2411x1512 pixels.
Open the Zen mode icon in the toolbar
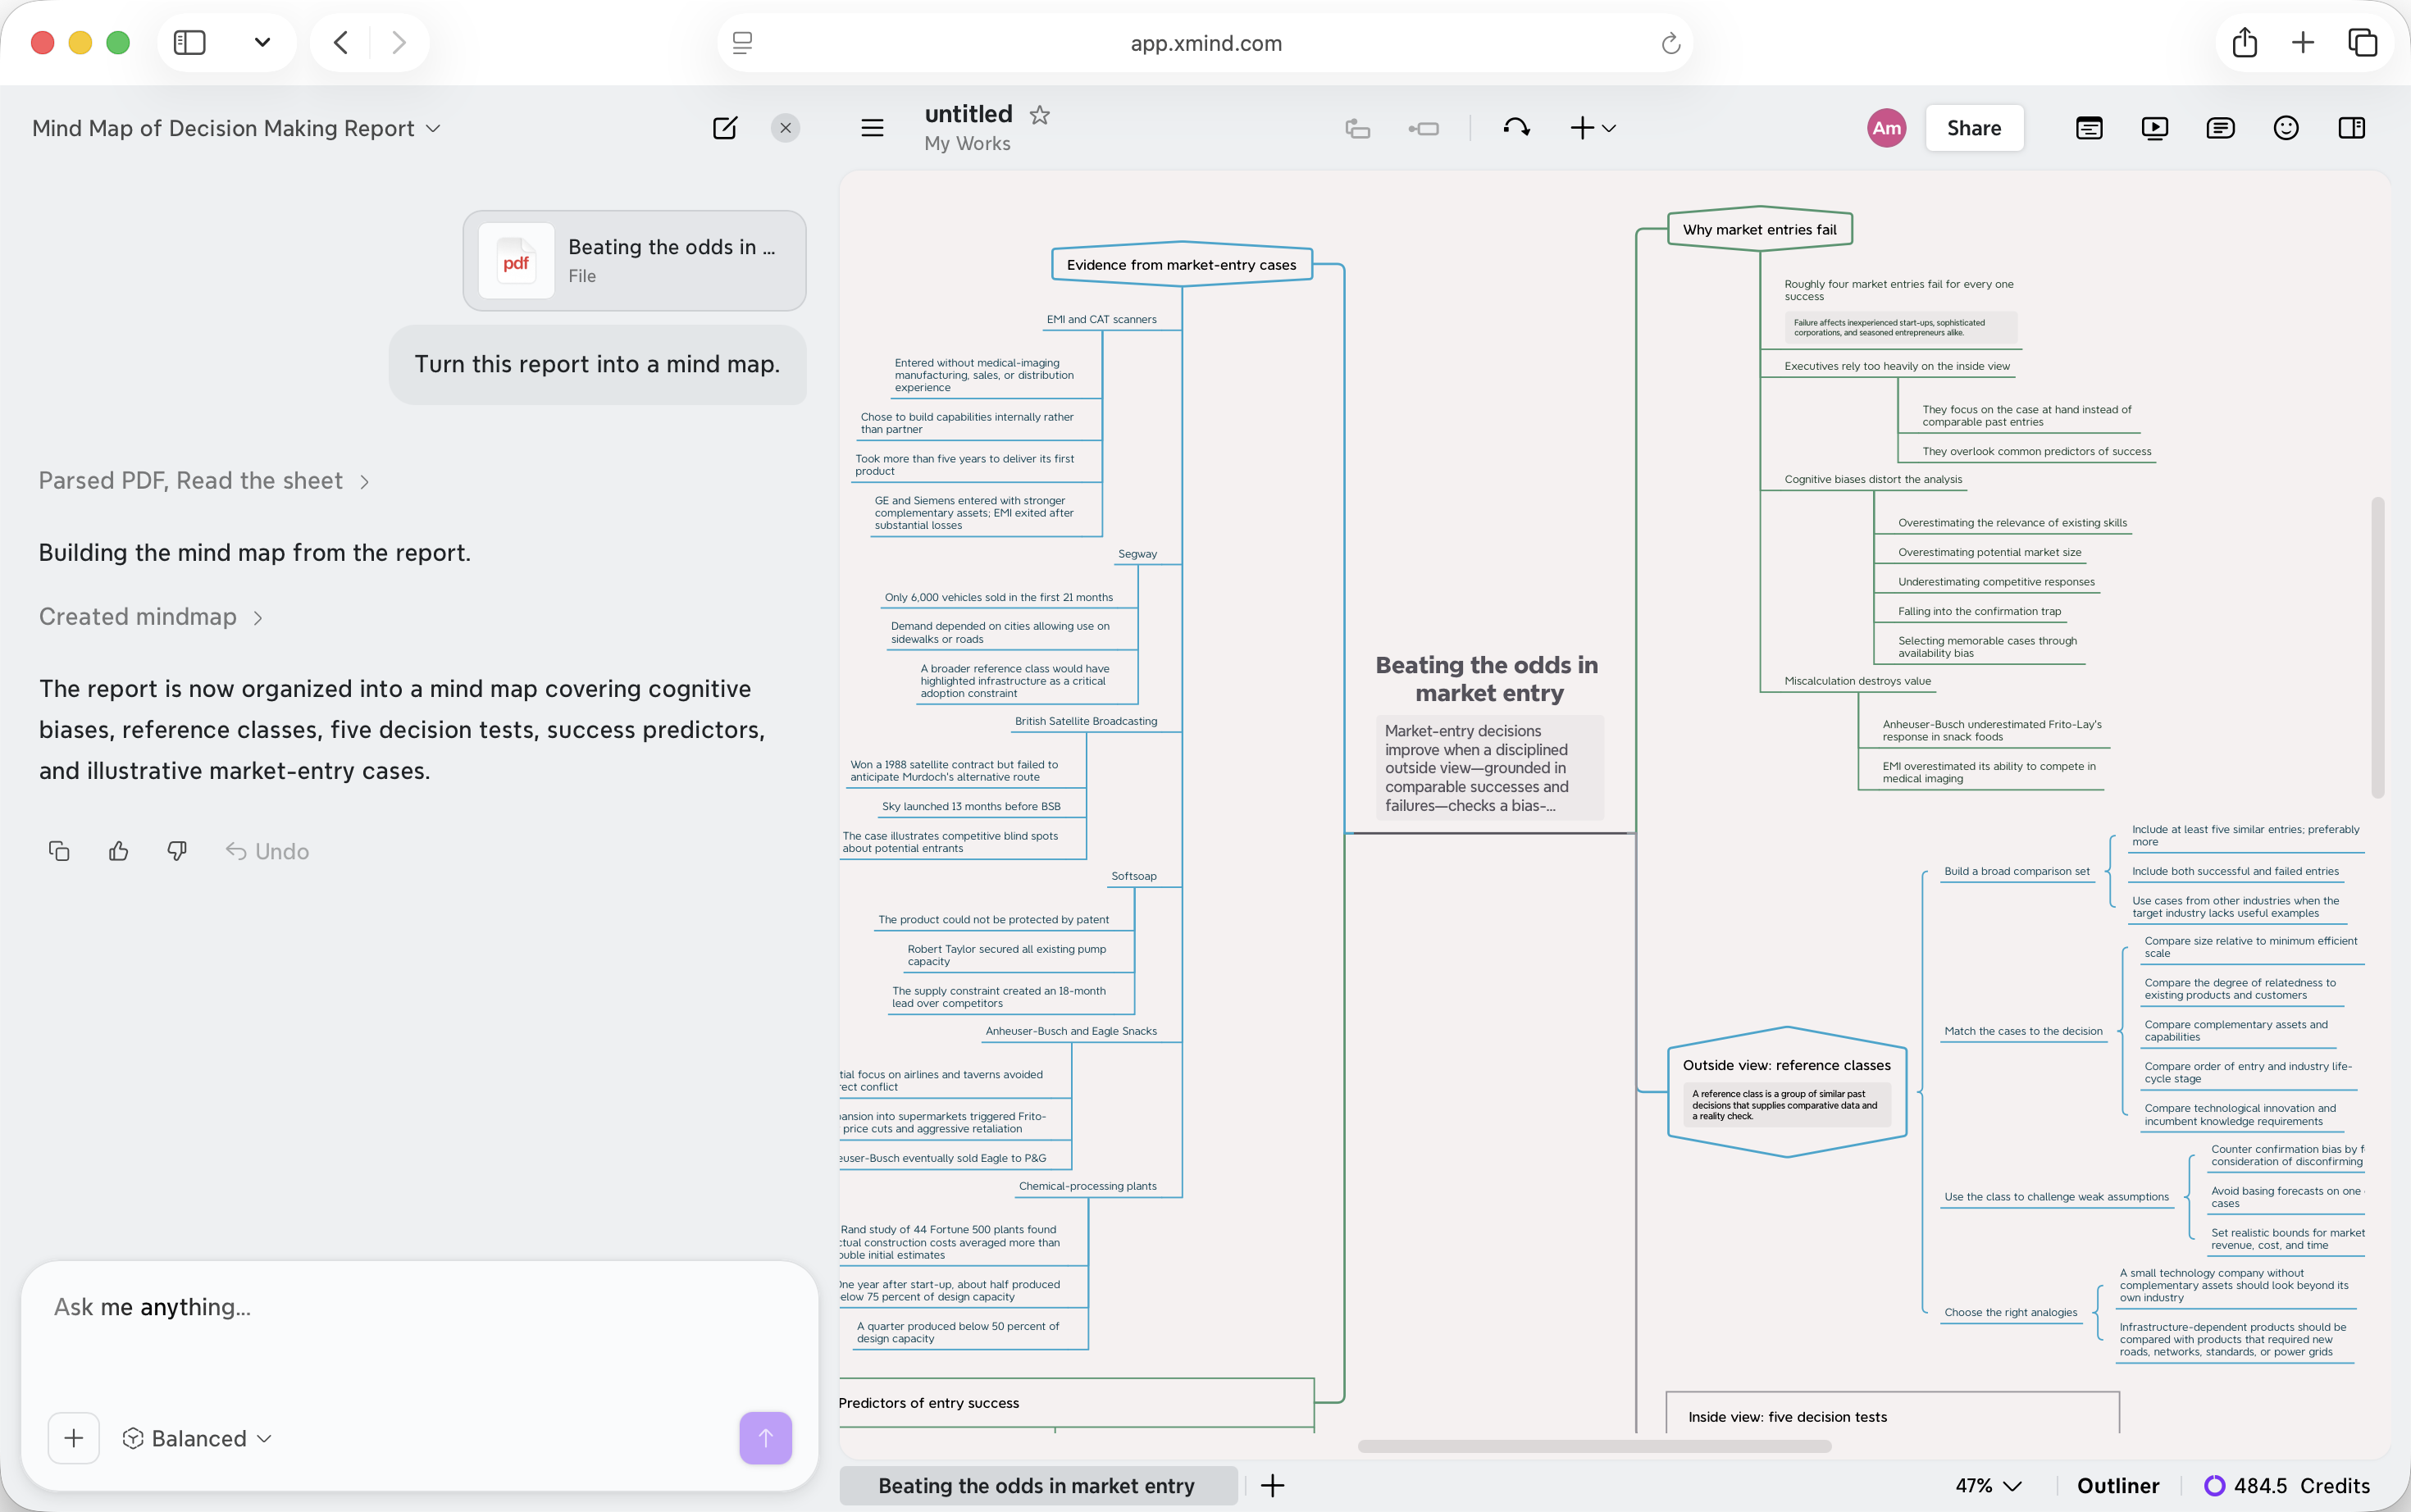click(2089, 128)
